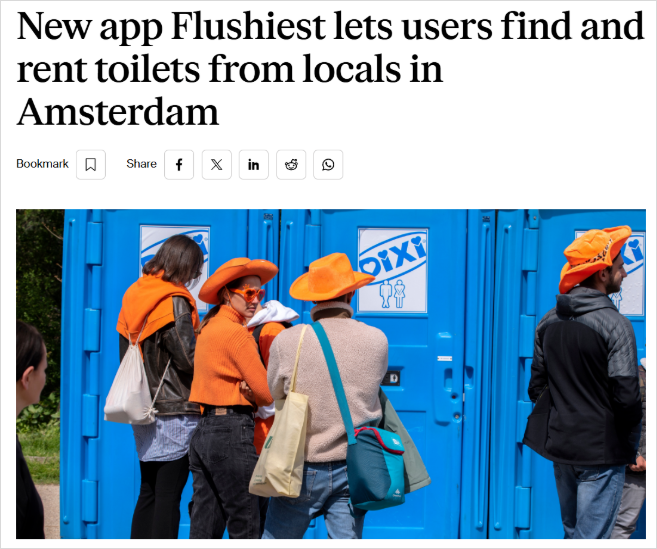
Task: Share the article on Facebook
Action: 179,164
